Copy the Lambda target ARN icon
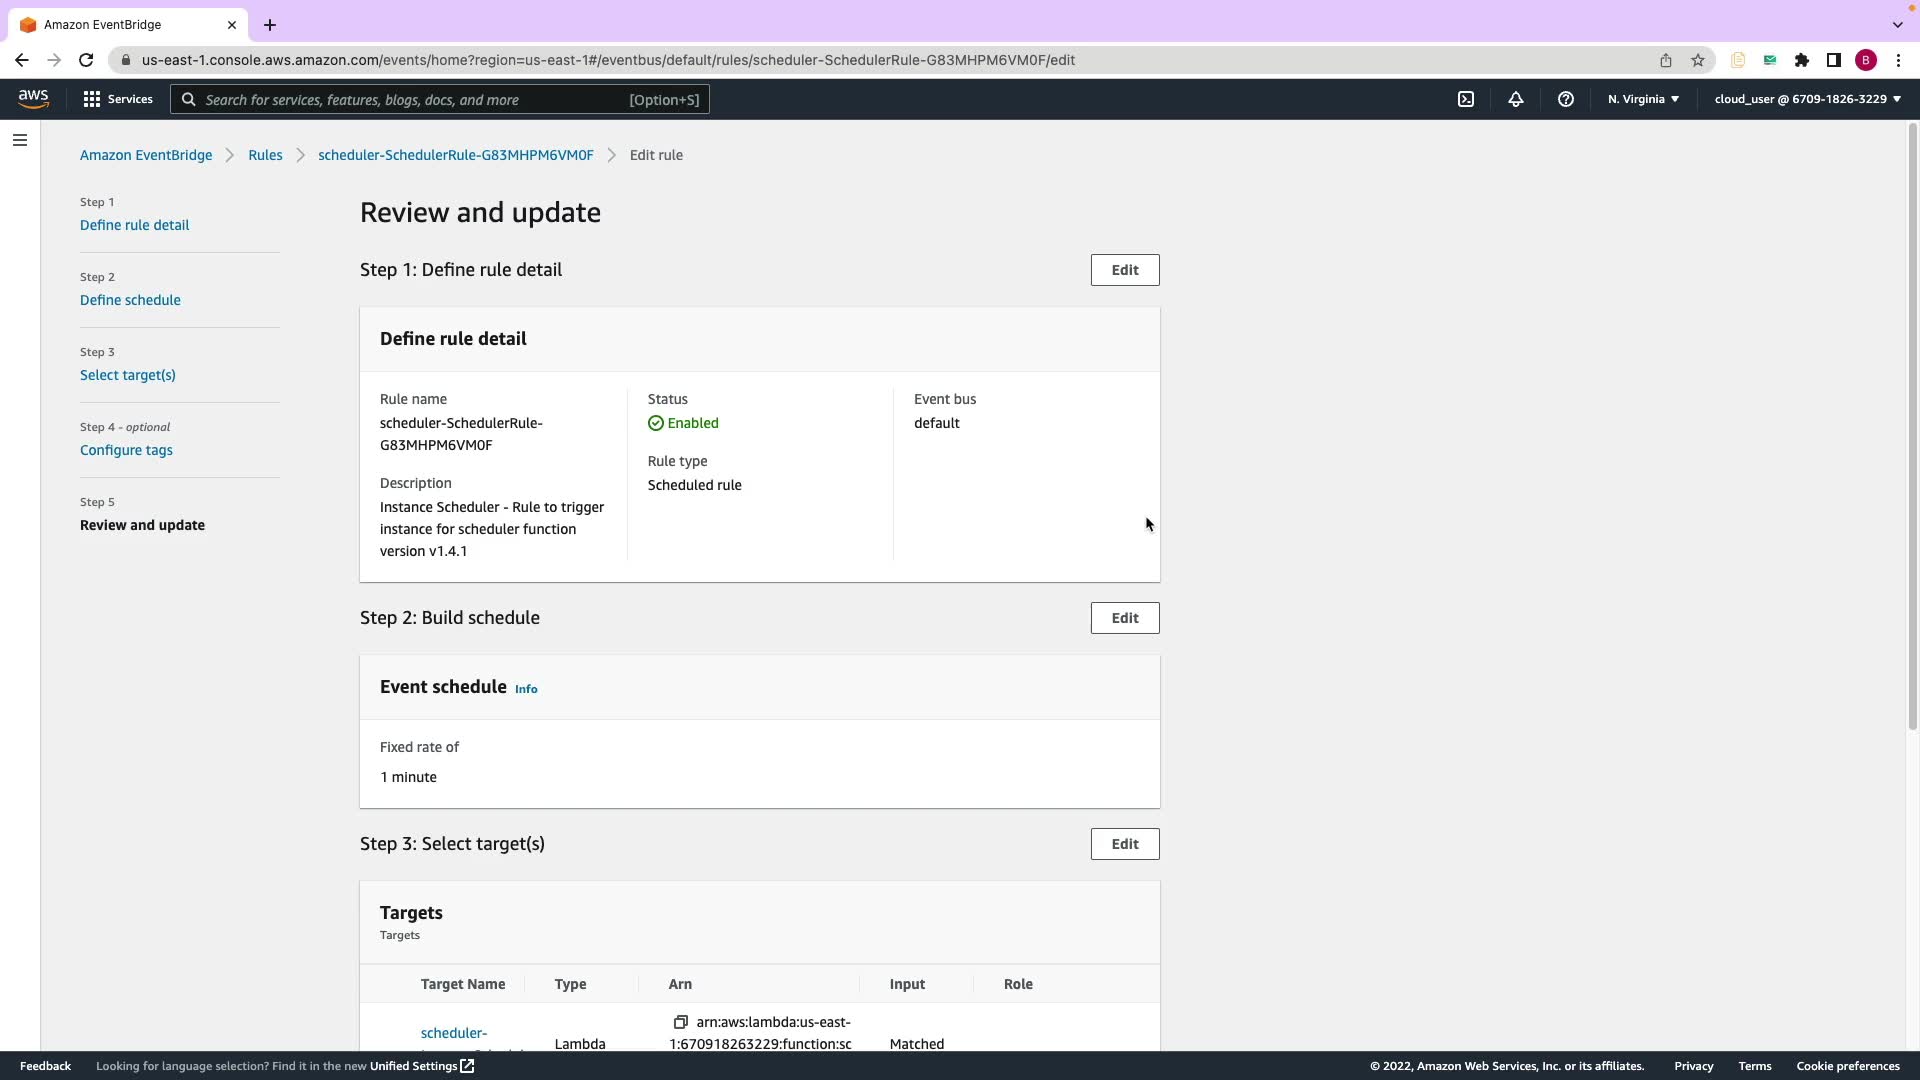This screenshot has width=1920, height=1080. point(681,1022)
